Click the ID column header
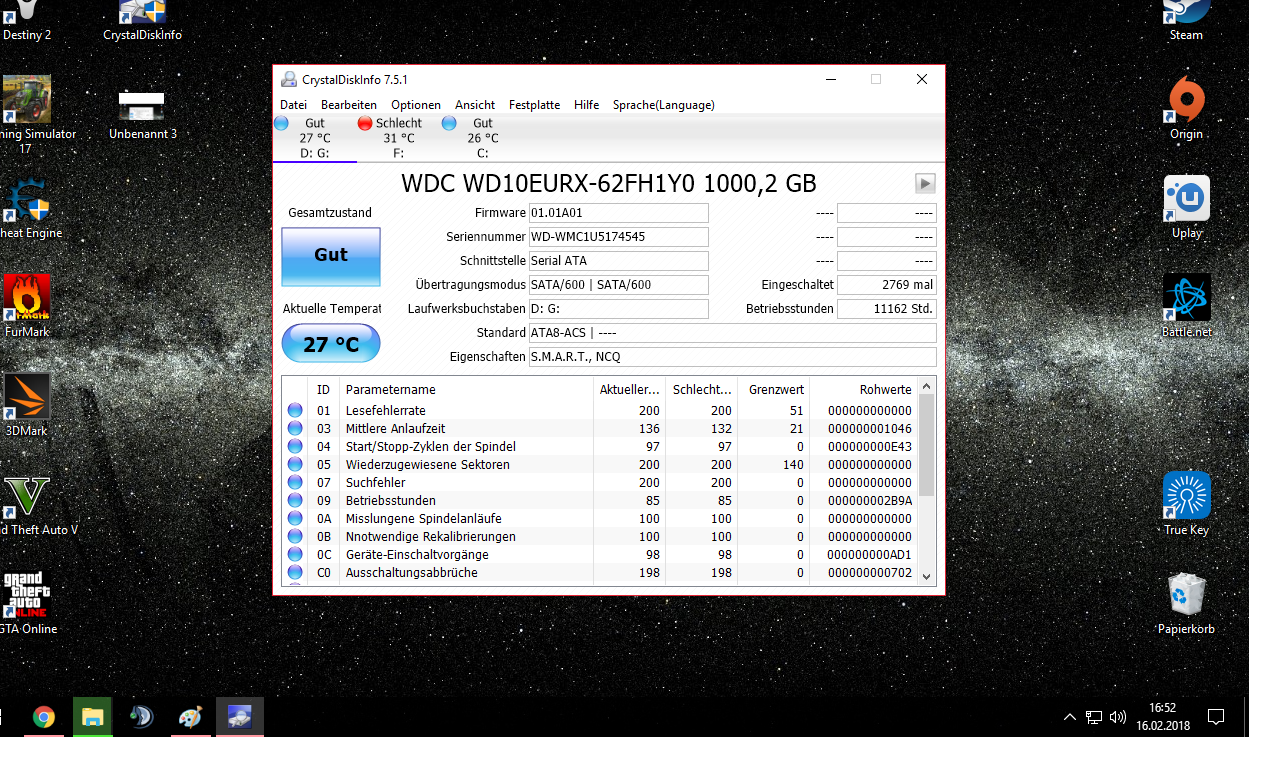 click(x=324, y=390)
